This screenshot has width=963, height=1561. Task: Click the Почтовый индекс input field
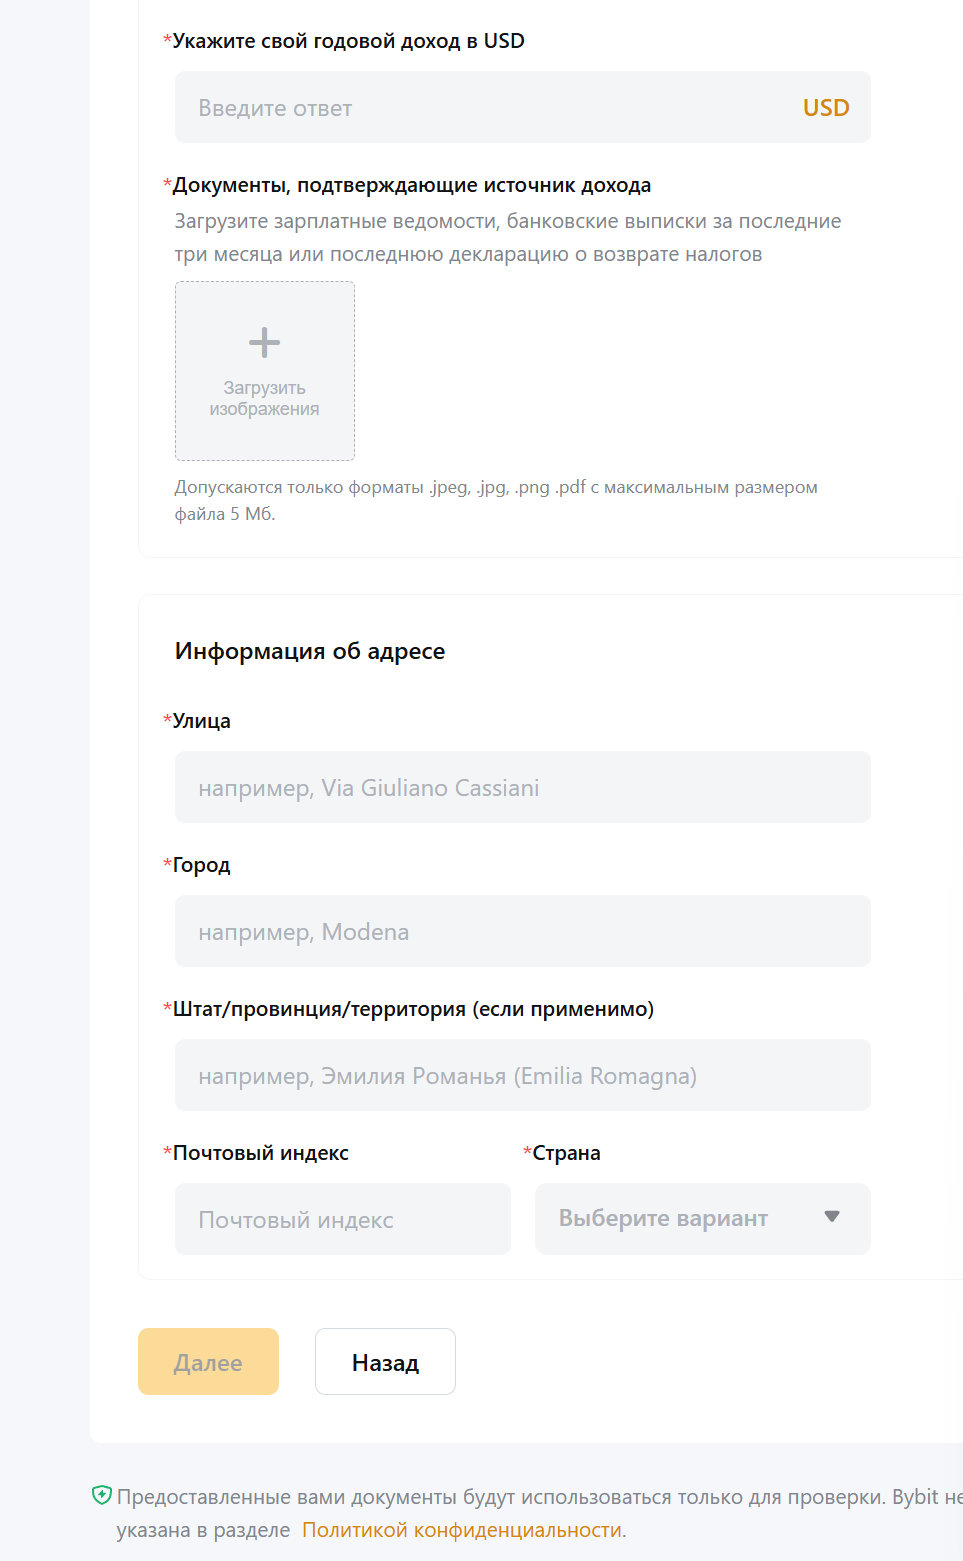[342, 1220]
